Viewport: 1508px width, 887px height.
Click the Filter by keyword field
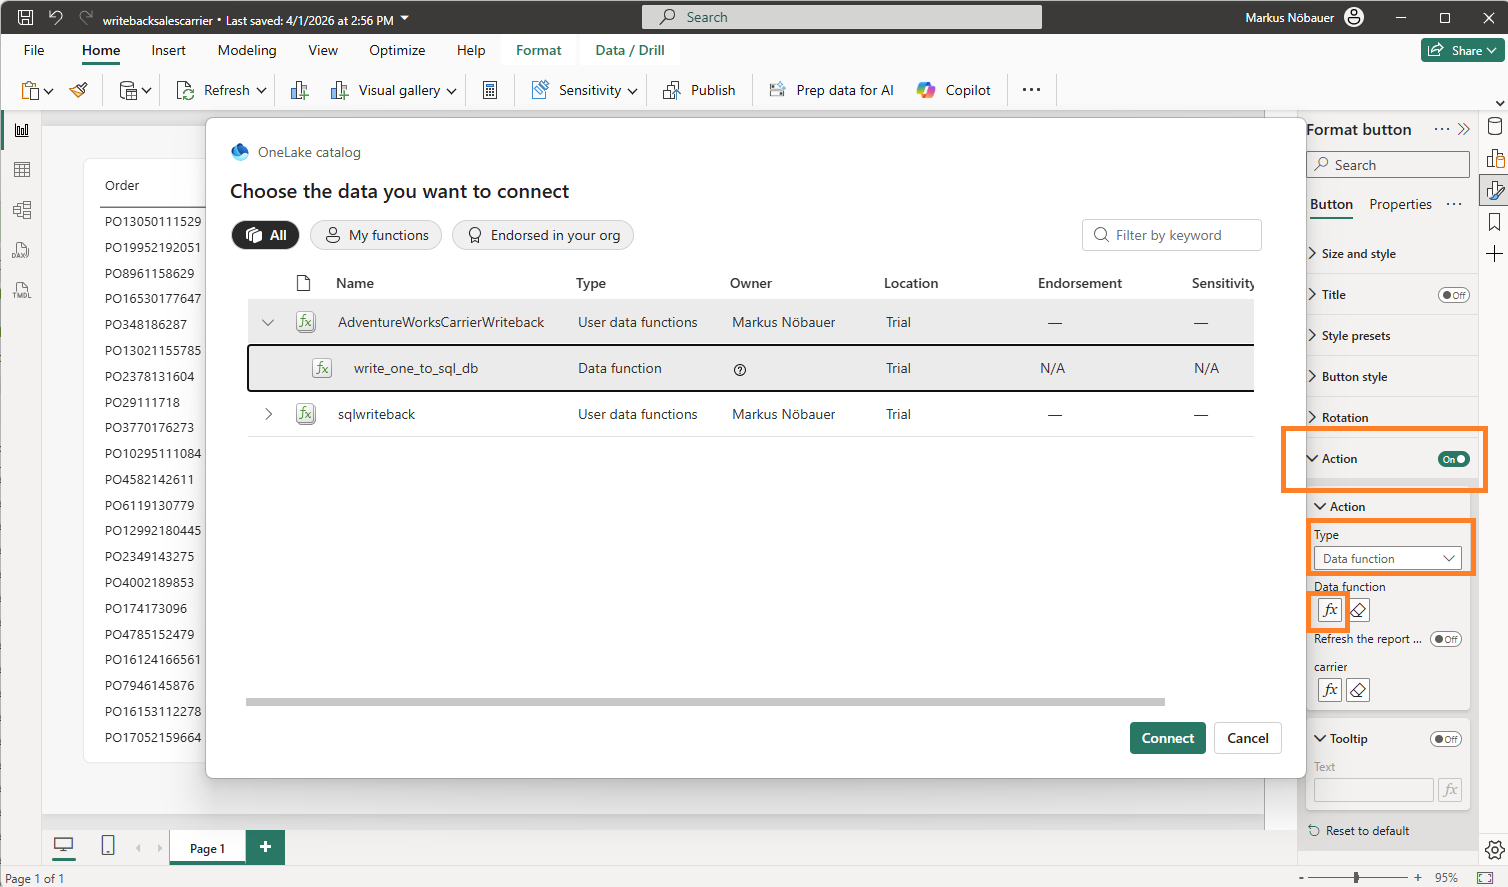(x=1172, y=235)
